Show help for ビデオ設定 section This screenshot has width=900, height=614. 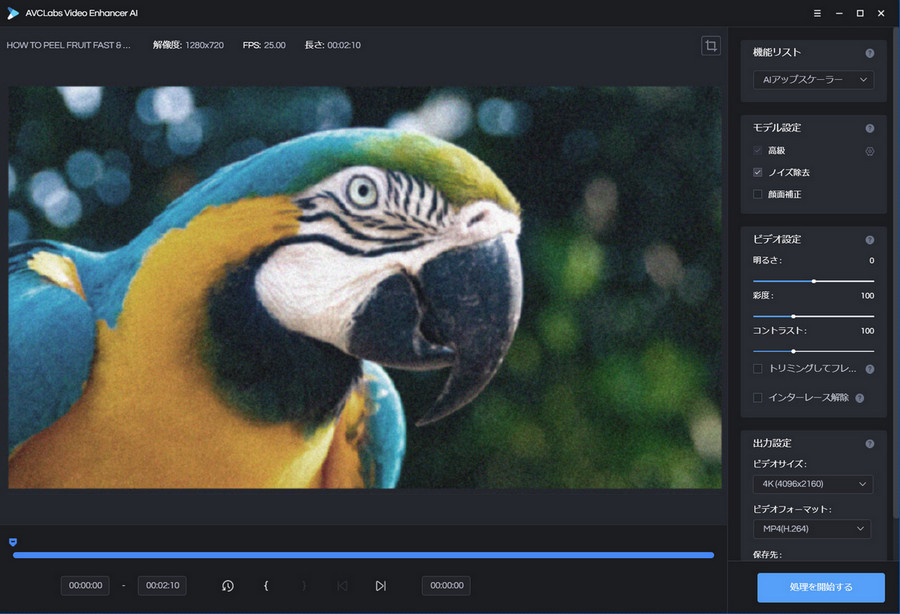coord(870,240)
